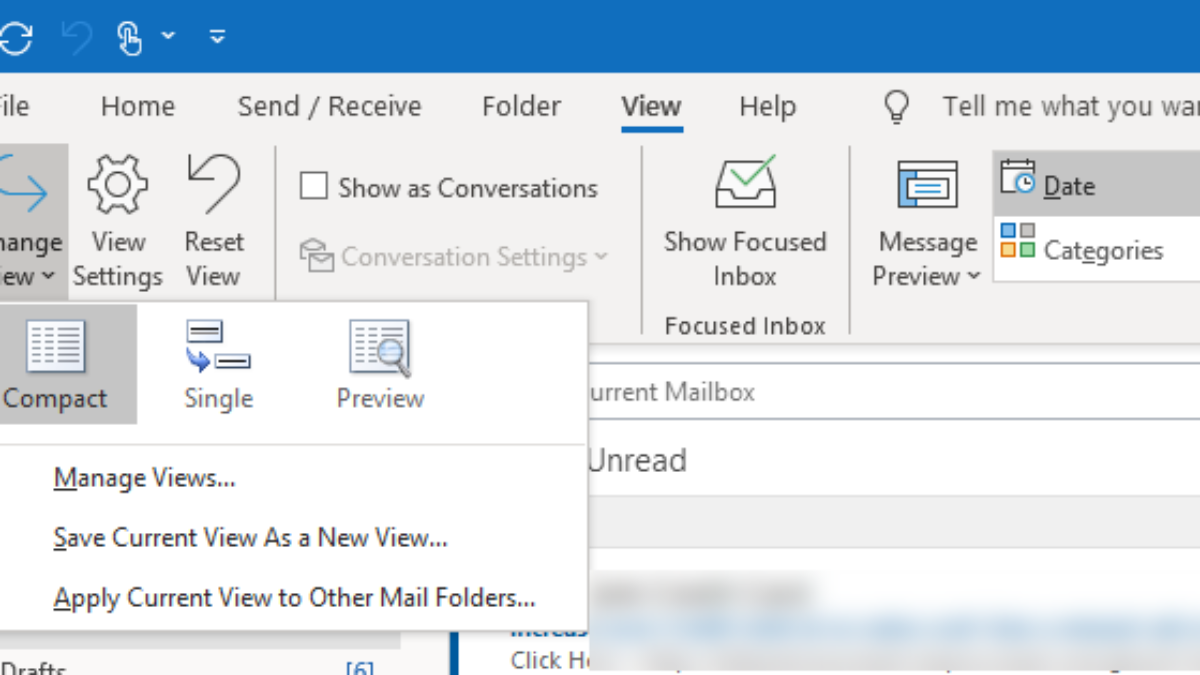Viewport: 1200px width, 675px height.
Task: Arrange messages by Categories
Action: pyautogui.click(x=1096, y=249)
